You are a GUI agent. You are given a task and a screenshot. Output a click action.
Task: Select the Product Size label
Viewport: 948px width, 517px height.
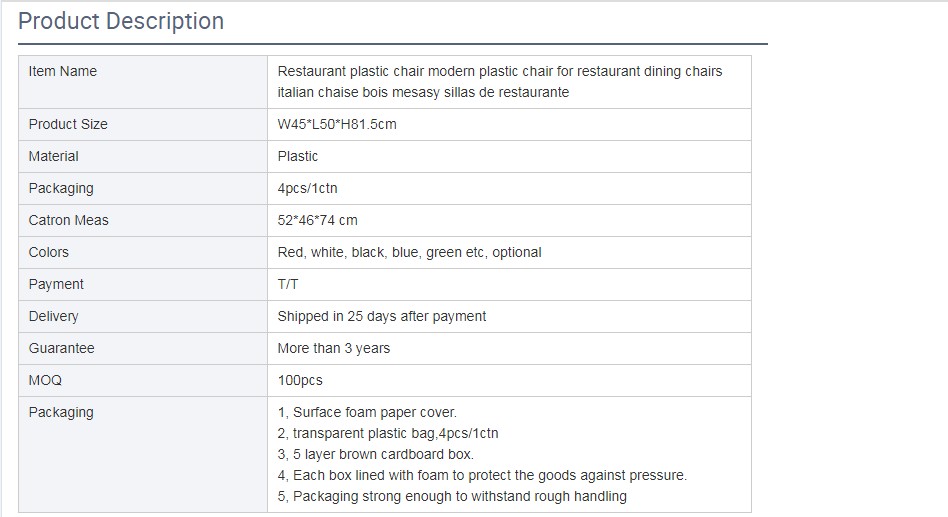pos(68,124)
